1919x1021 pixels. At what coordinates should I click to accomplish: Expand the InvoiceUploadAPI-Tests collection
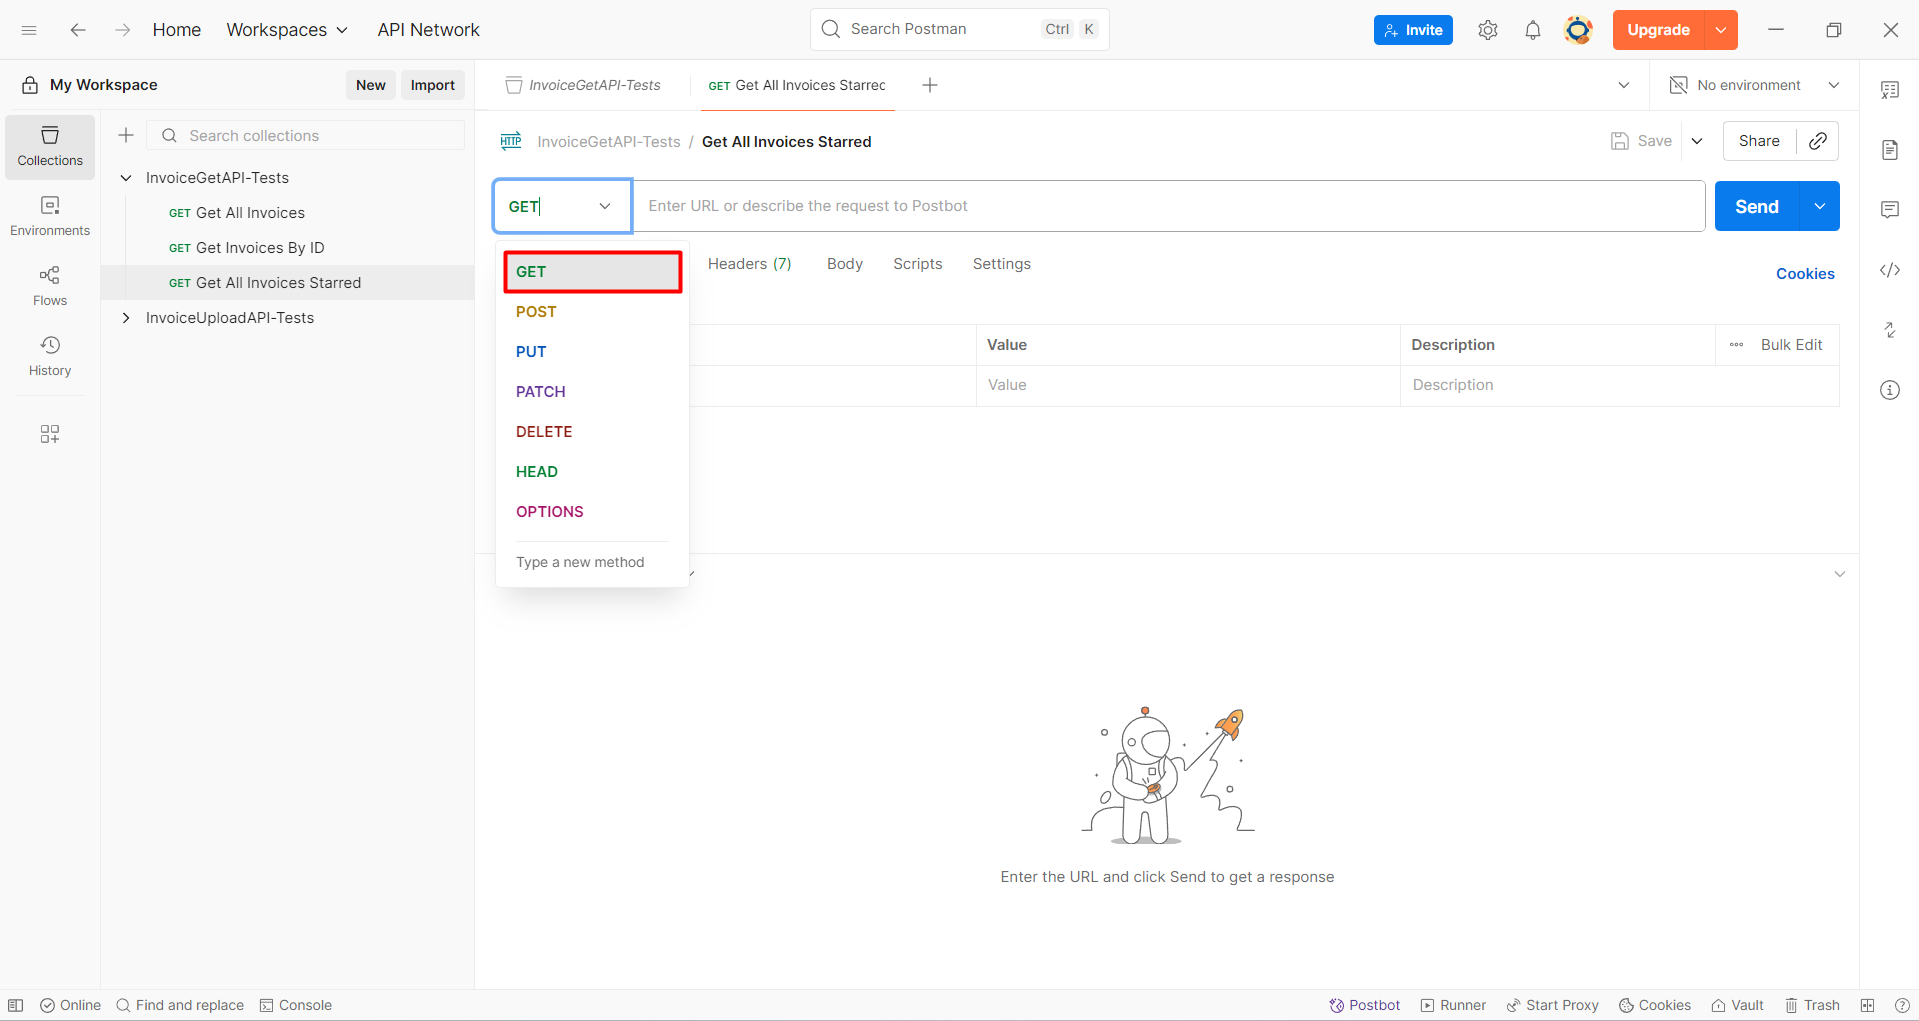[x=125, y=317]
